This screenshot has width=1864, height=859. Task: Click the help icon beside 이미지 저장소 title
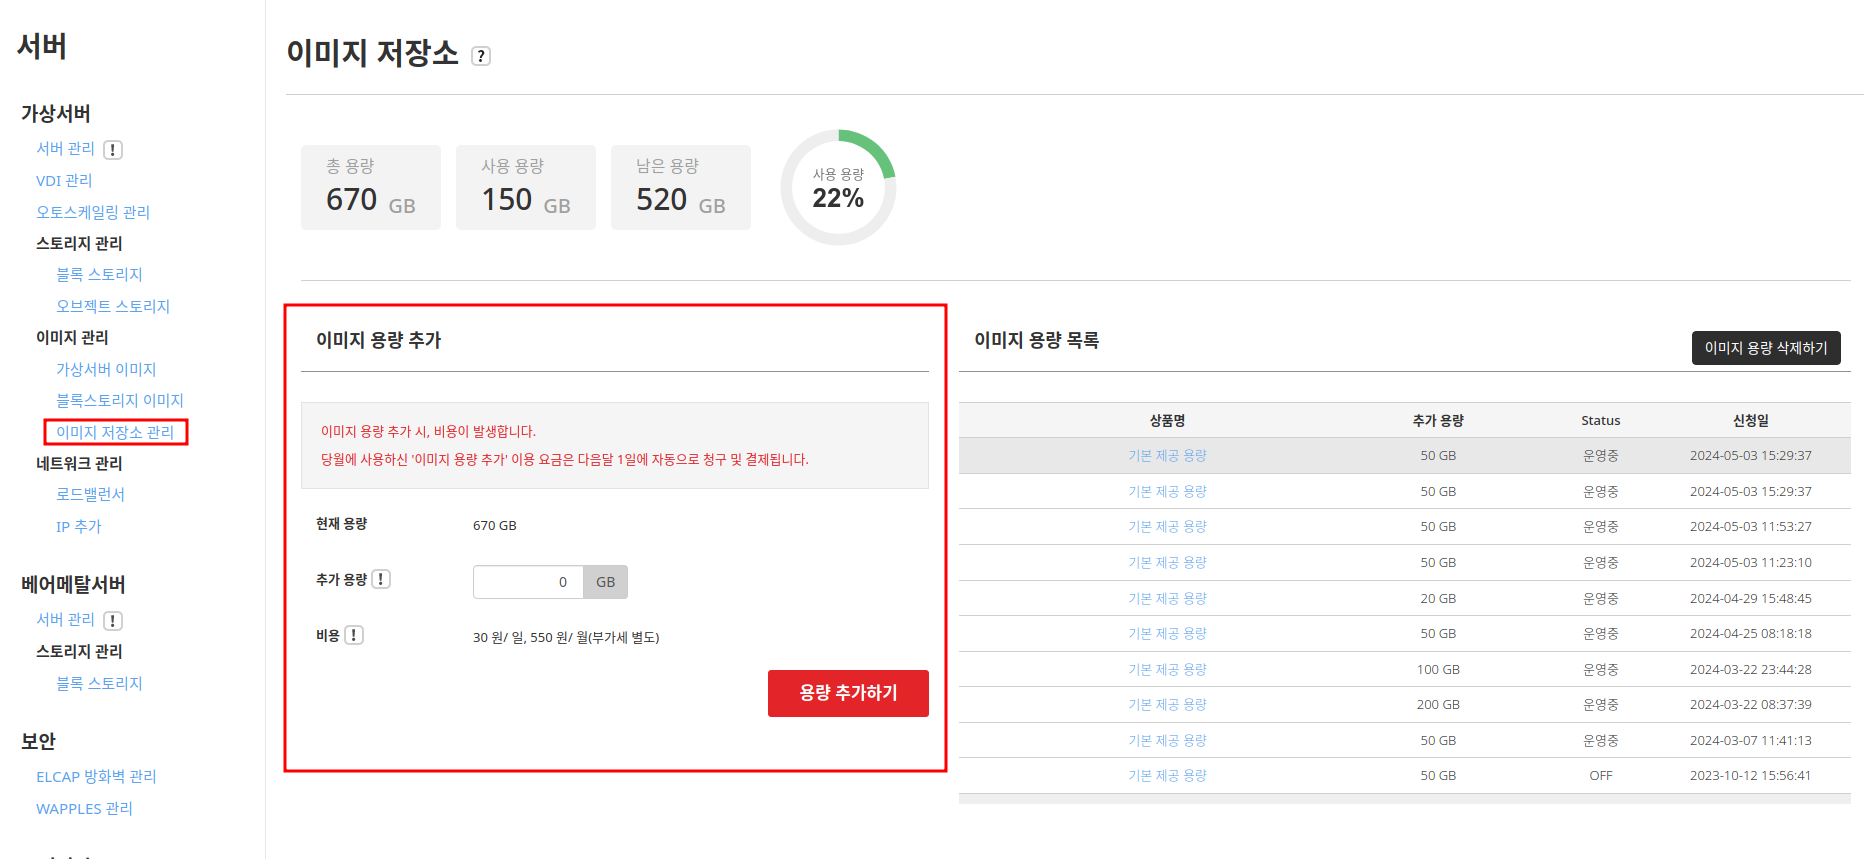(481, 57)
